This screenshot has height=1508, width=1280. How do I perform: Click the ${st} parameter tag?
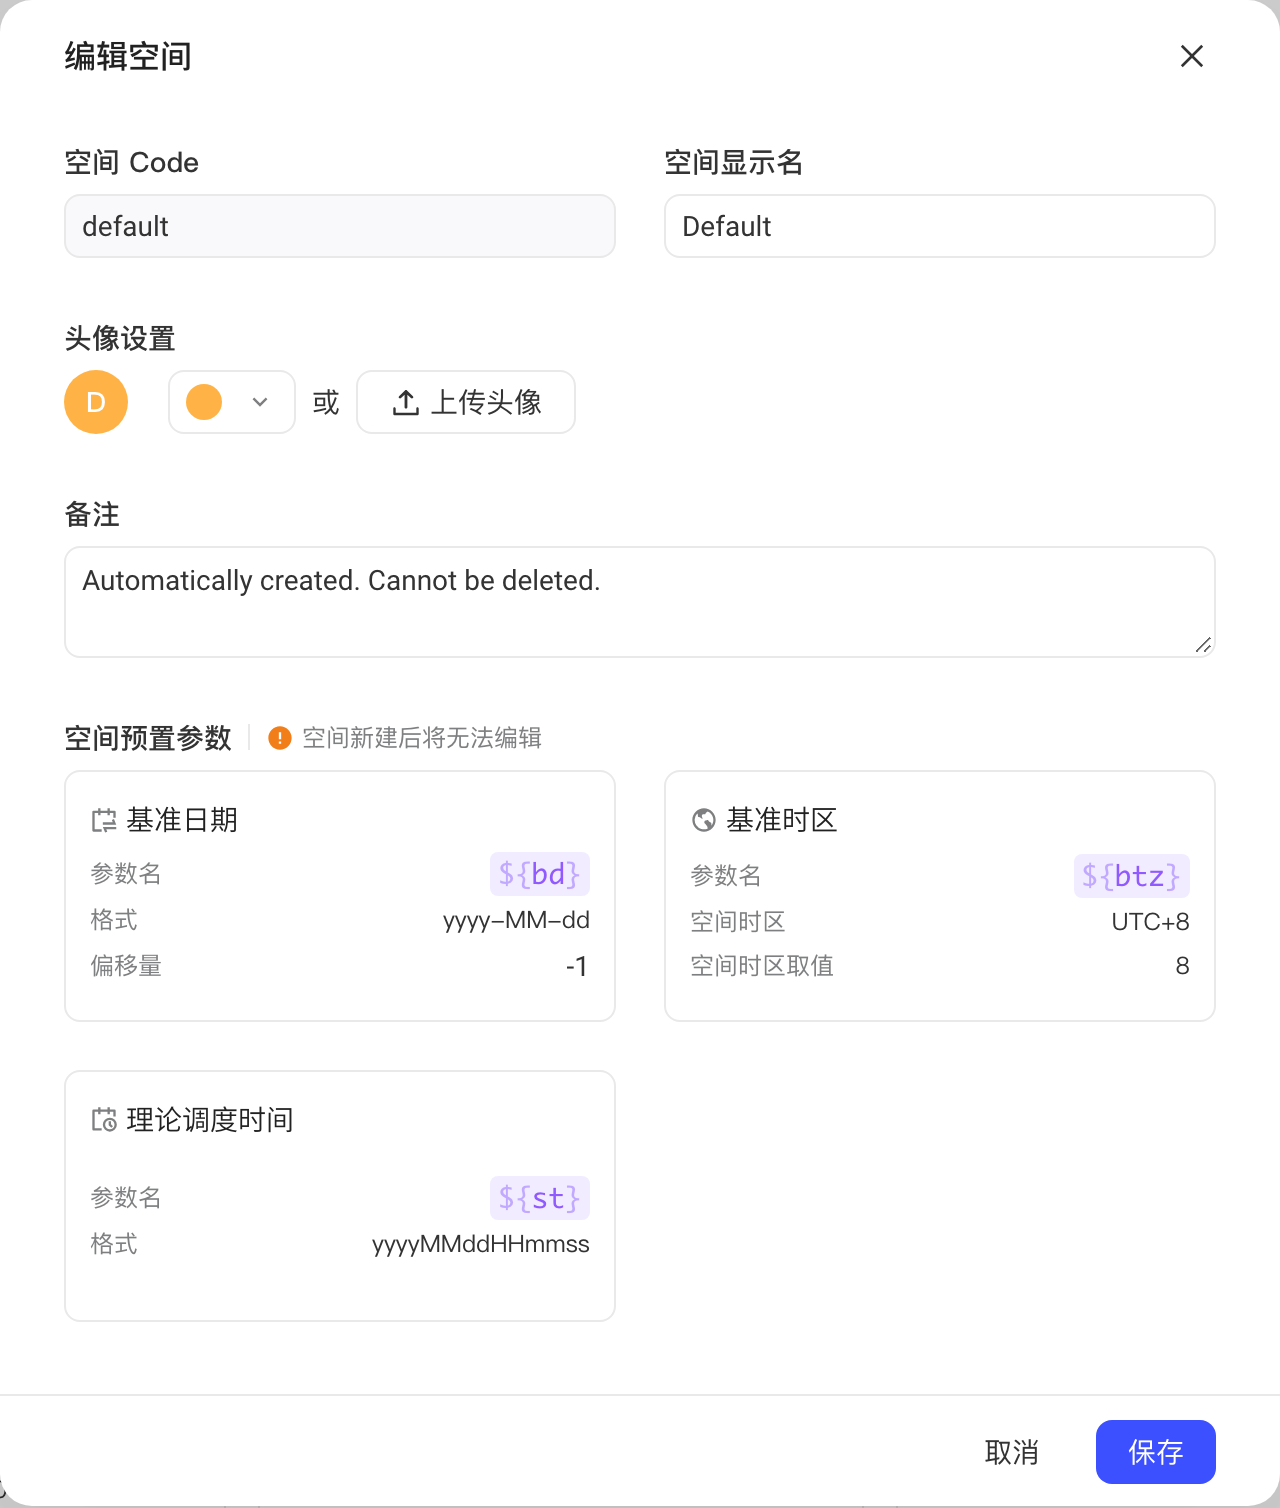(x=540, y=1198)
